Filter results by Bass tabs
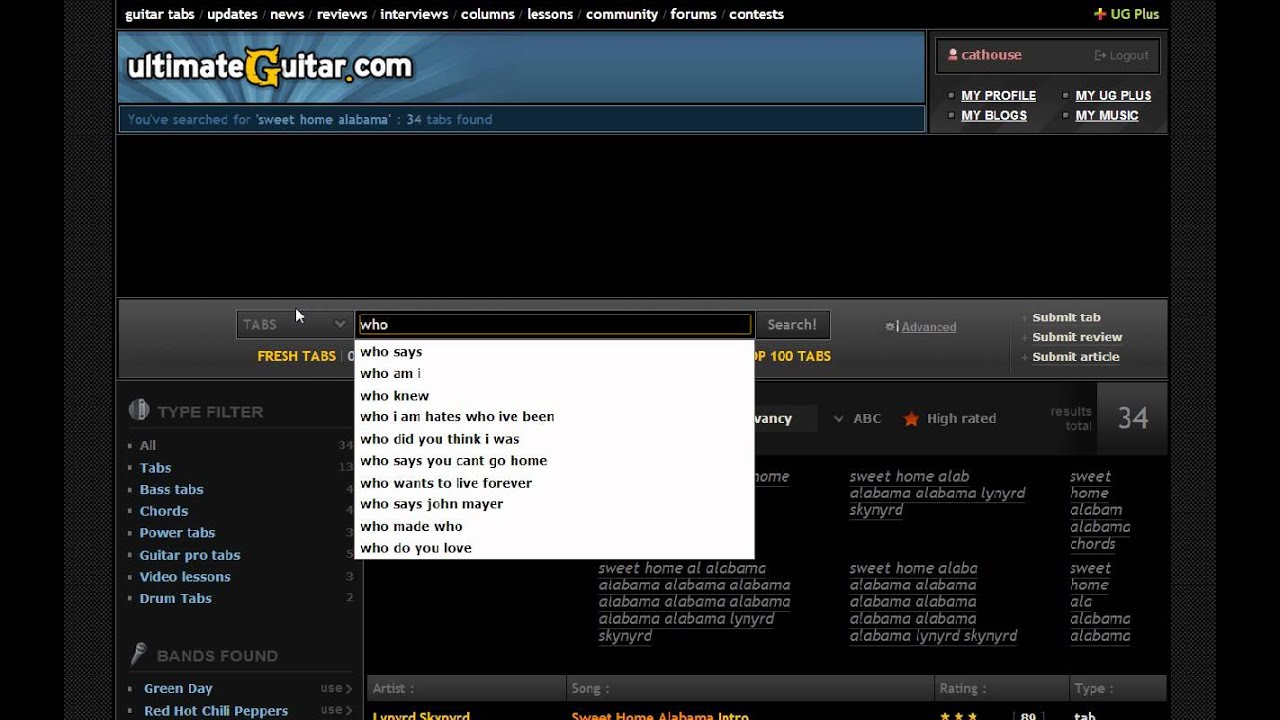This screenshot has width=1280, height=720. [x=171, y=489]
